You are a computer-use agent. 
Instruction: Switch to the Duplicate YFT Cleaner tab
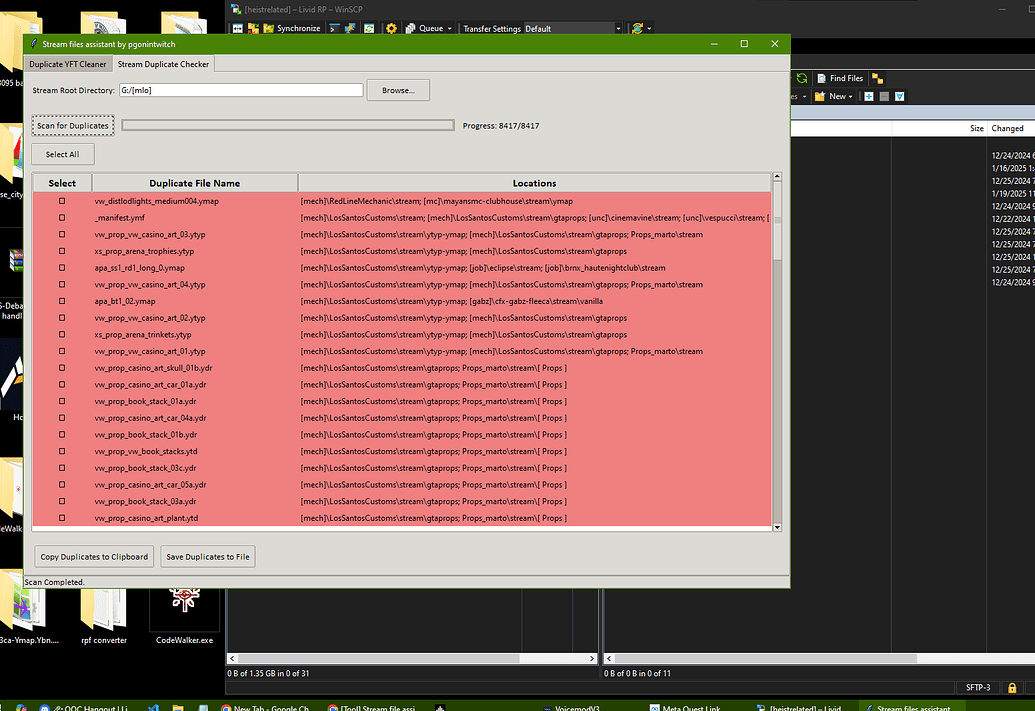click(67, 63)
